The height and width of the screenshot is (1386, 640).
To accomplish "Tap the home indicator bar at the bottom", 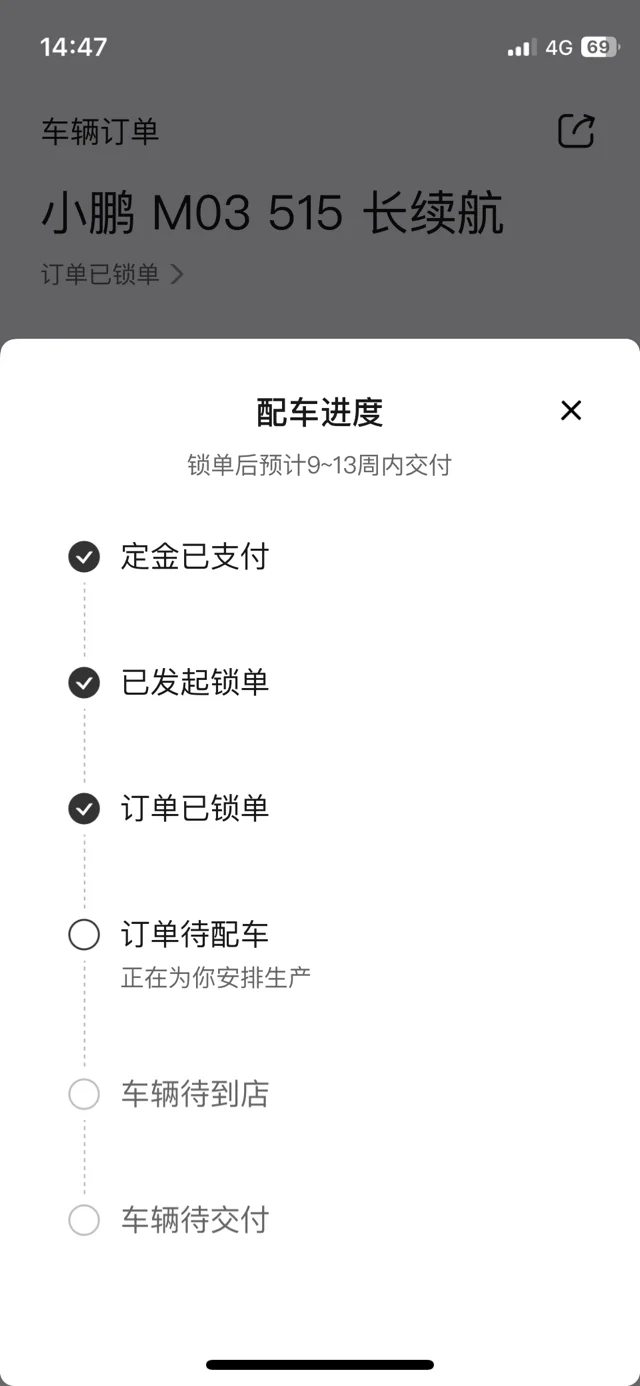I will click(x=320, y=1364).
